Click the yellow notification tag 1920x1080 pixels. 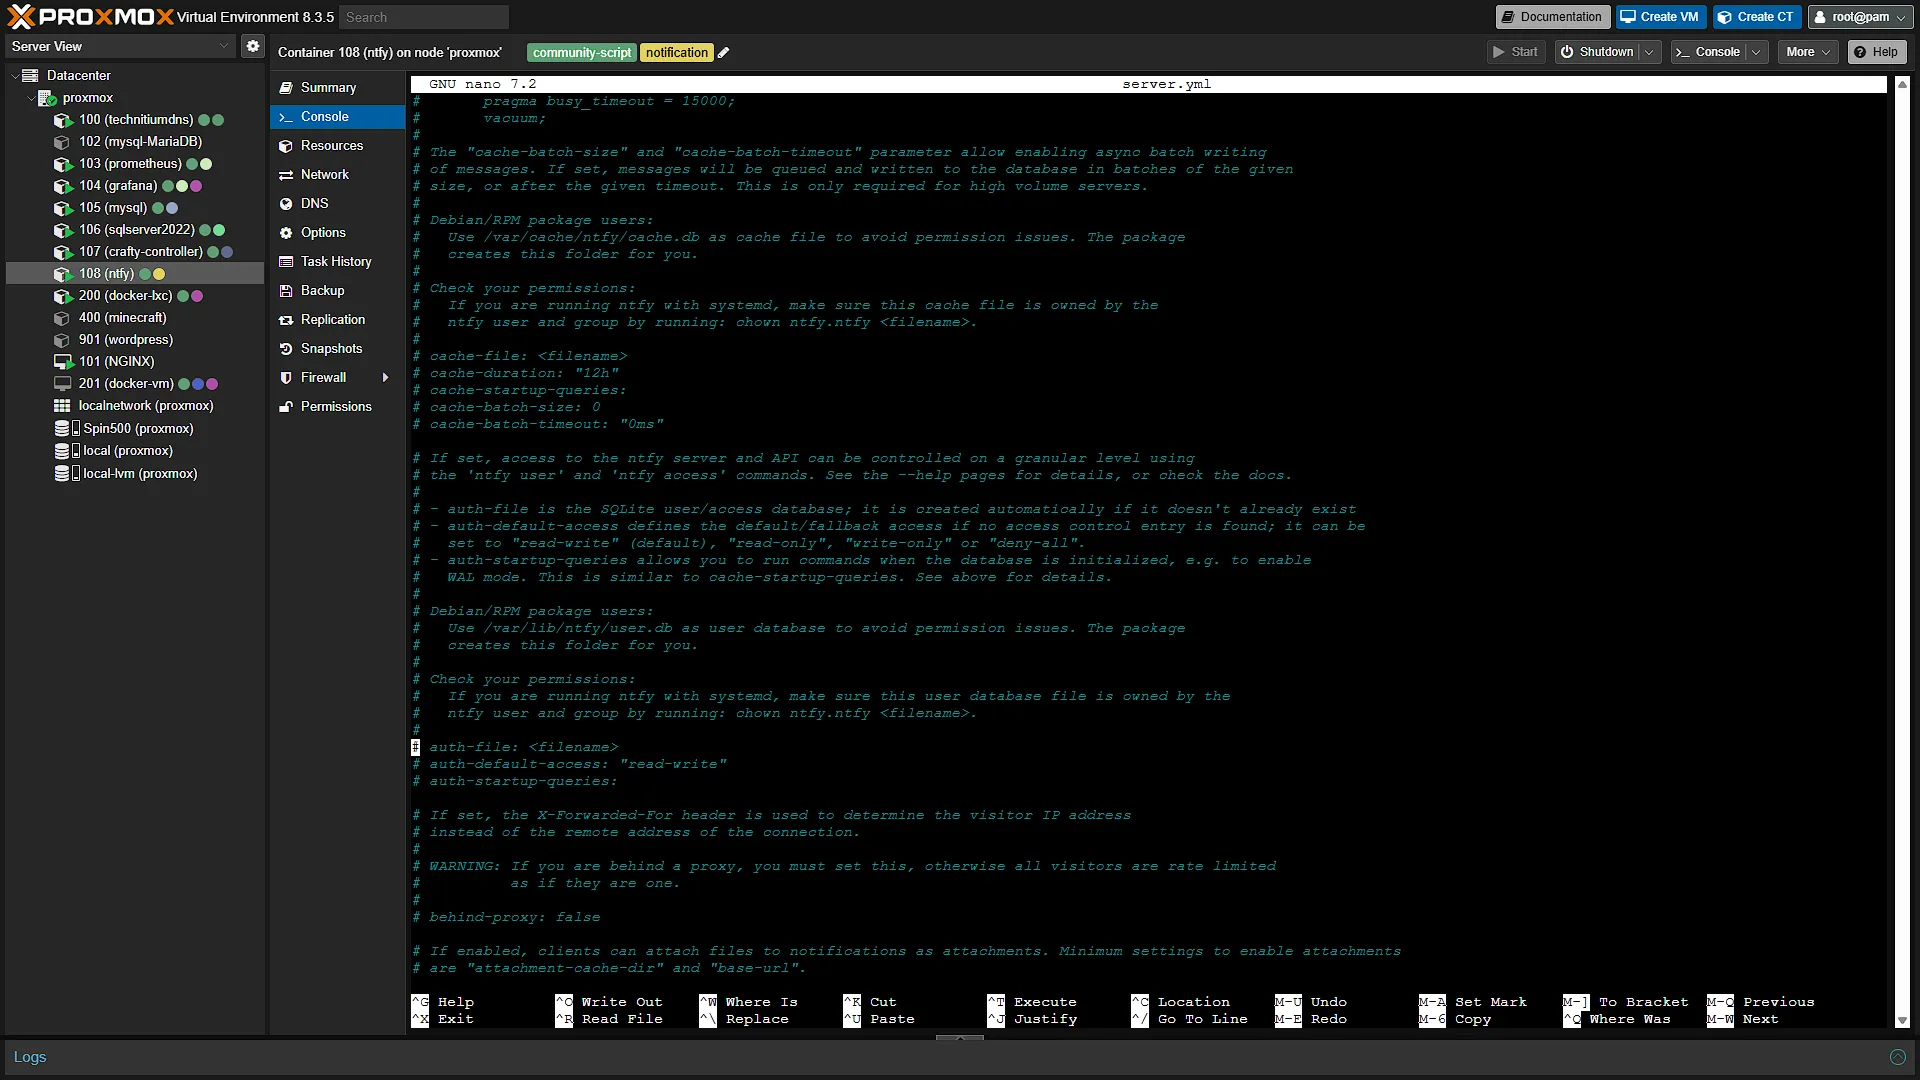click(x=677, y=53)
